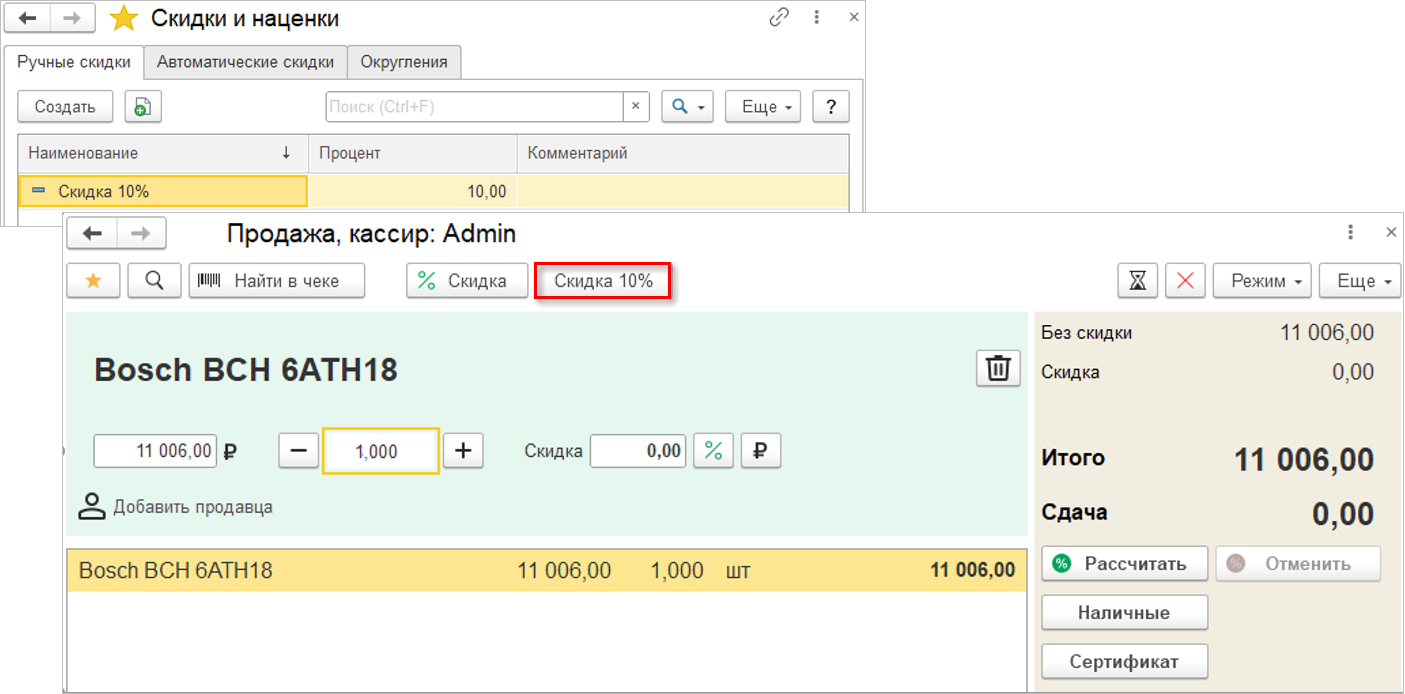
Task: Click the Без скидки value 11 006,00
Action: [x=1327, y=333]
